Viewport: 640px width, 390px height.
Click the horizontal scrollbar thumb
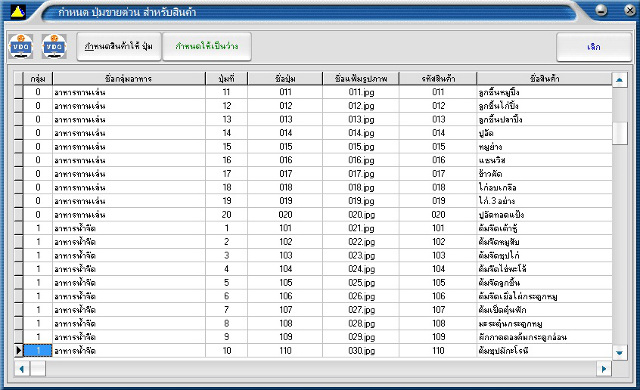point(38,369)
